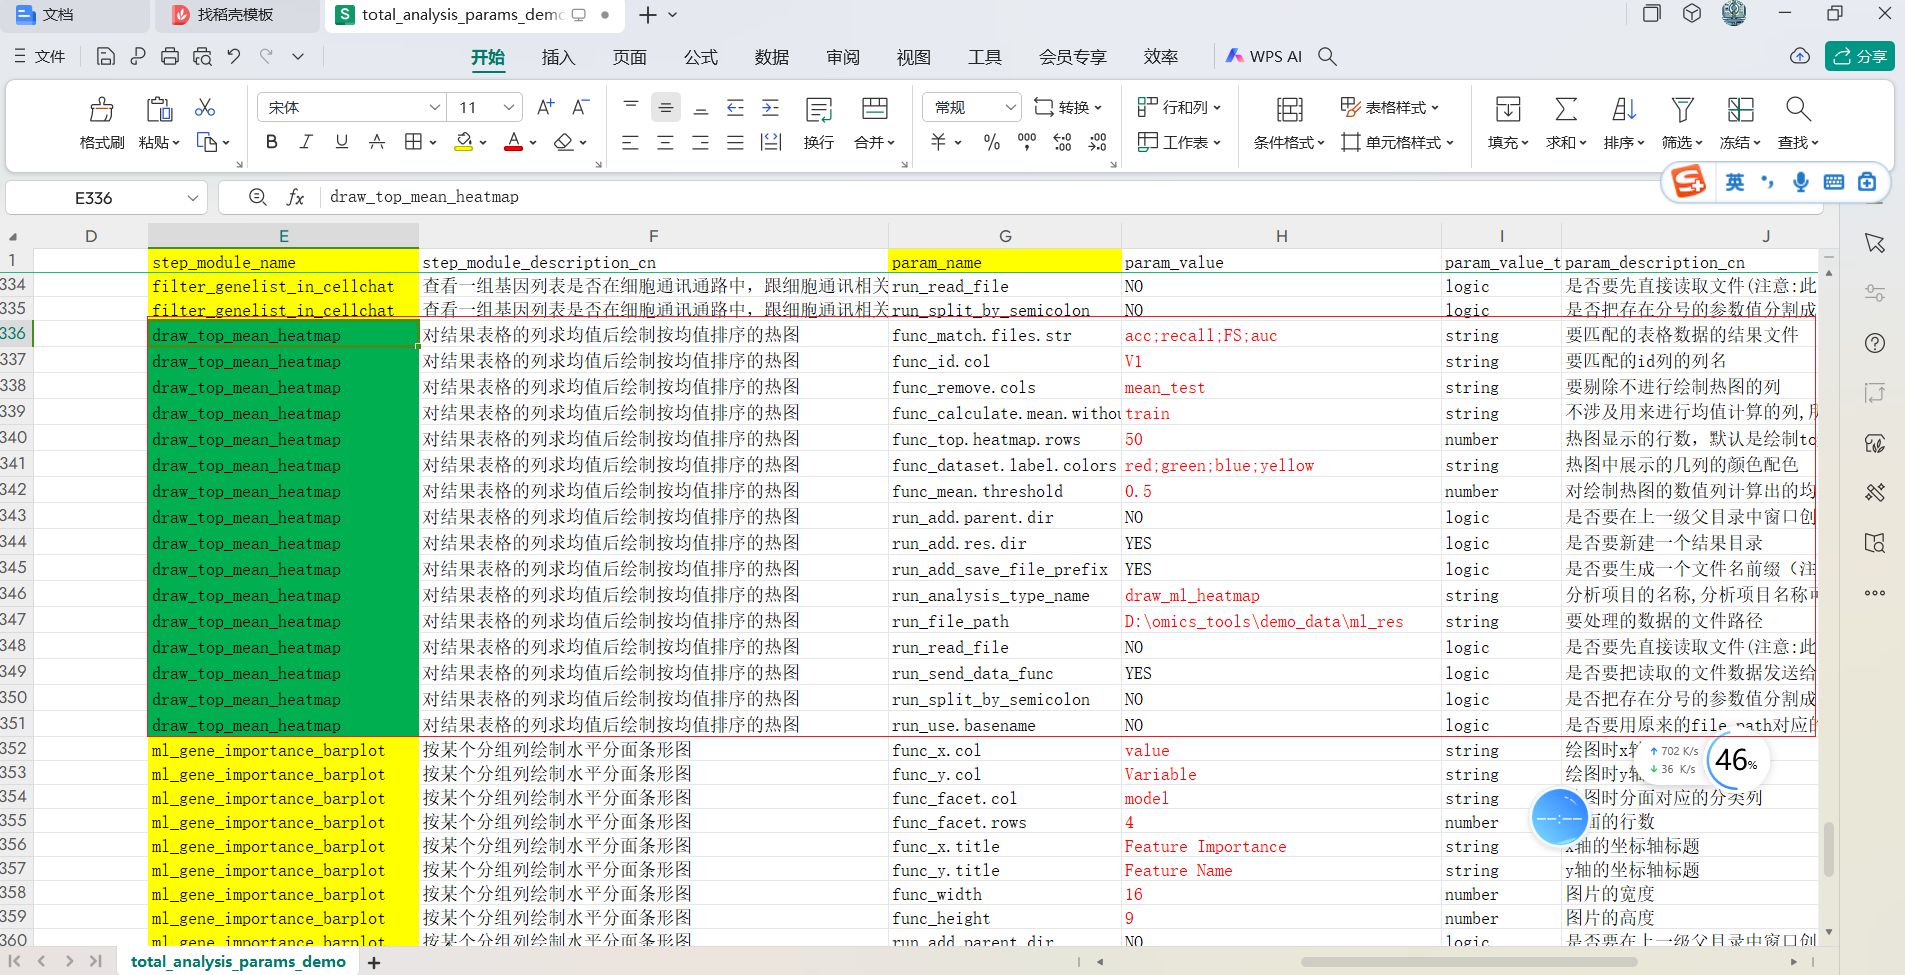
Task: Click the Fill (填充) icon
Action: coord(1507,109)
